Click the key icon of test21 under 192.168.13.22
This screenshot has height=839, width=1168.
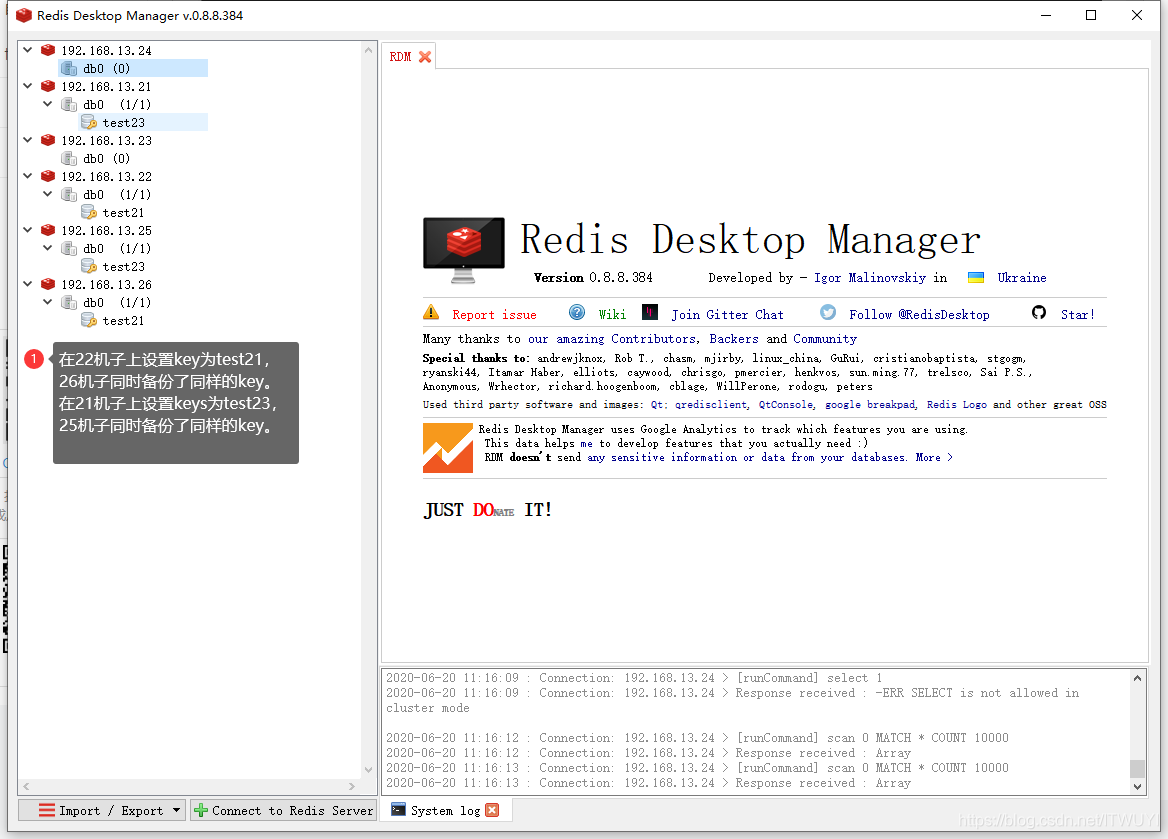coord(89,212)
